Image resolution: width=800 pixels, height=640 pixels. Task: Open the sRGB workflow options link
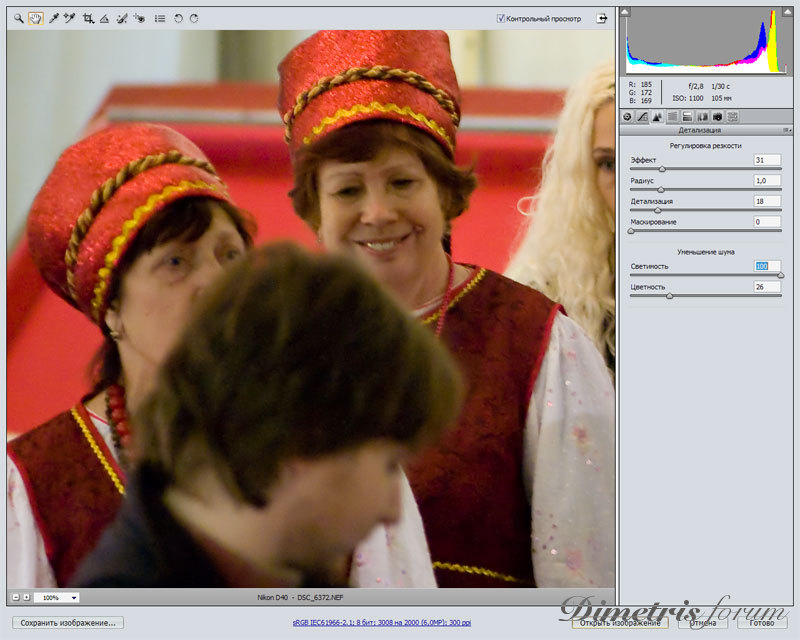(x=380, y=622)
